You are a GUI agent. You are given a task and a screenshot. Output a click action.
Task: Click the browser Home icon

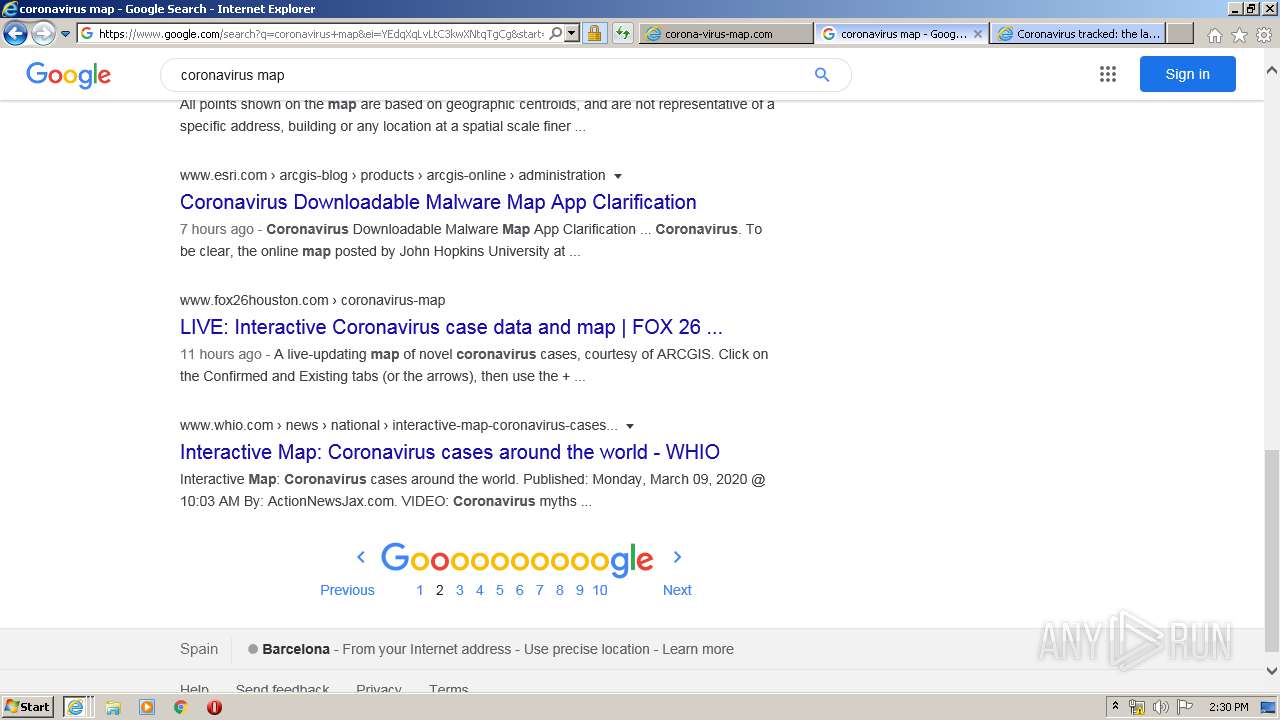(1214, 35)
